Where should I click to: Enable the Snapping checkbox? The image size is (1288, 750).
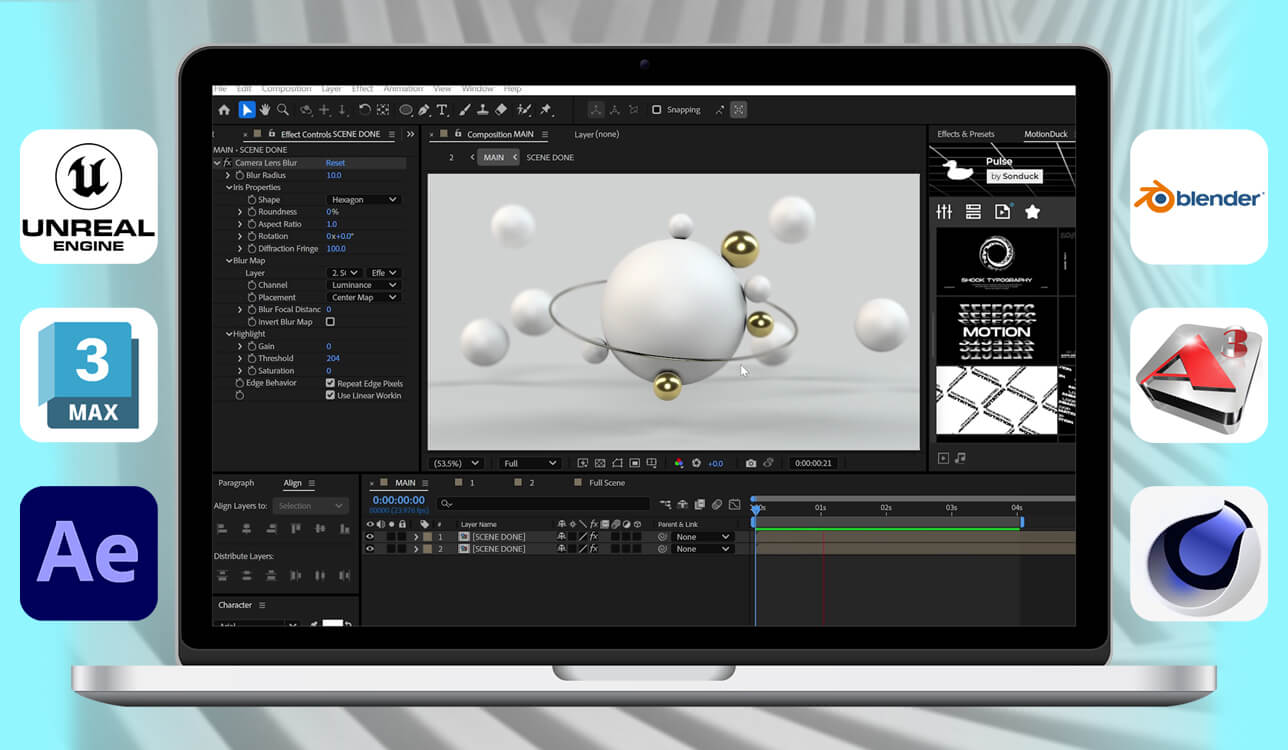pyautogui.click(x=657, y=110)
